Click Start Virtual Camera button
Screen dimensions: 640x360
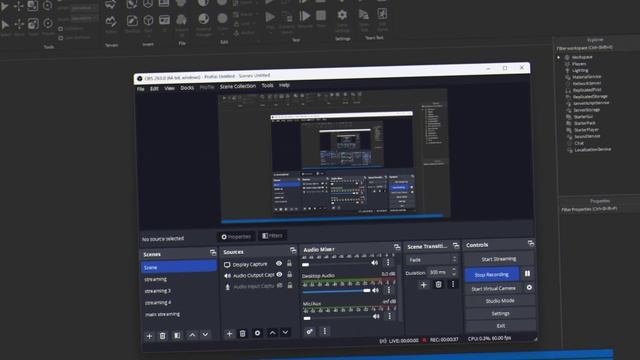(493, 288)
